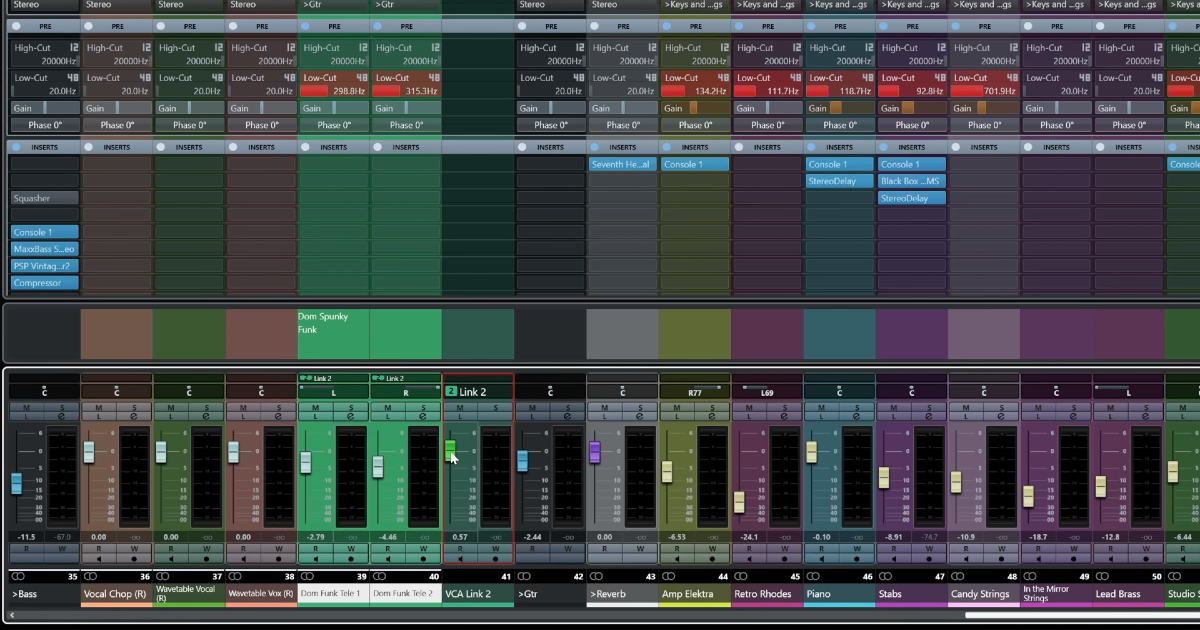
Task: Mute the Retro Rhodes channel
Action: pyautogui.click(x=750, y=407)
